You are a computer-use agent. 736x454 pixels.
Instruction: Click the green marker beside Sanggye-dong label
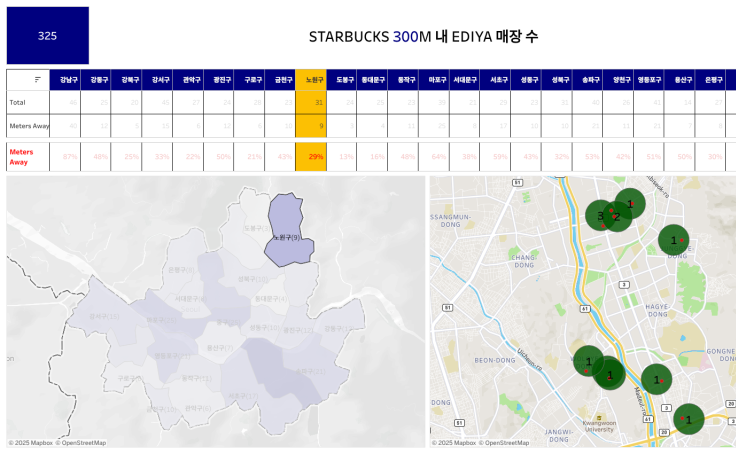coord(673,240)
